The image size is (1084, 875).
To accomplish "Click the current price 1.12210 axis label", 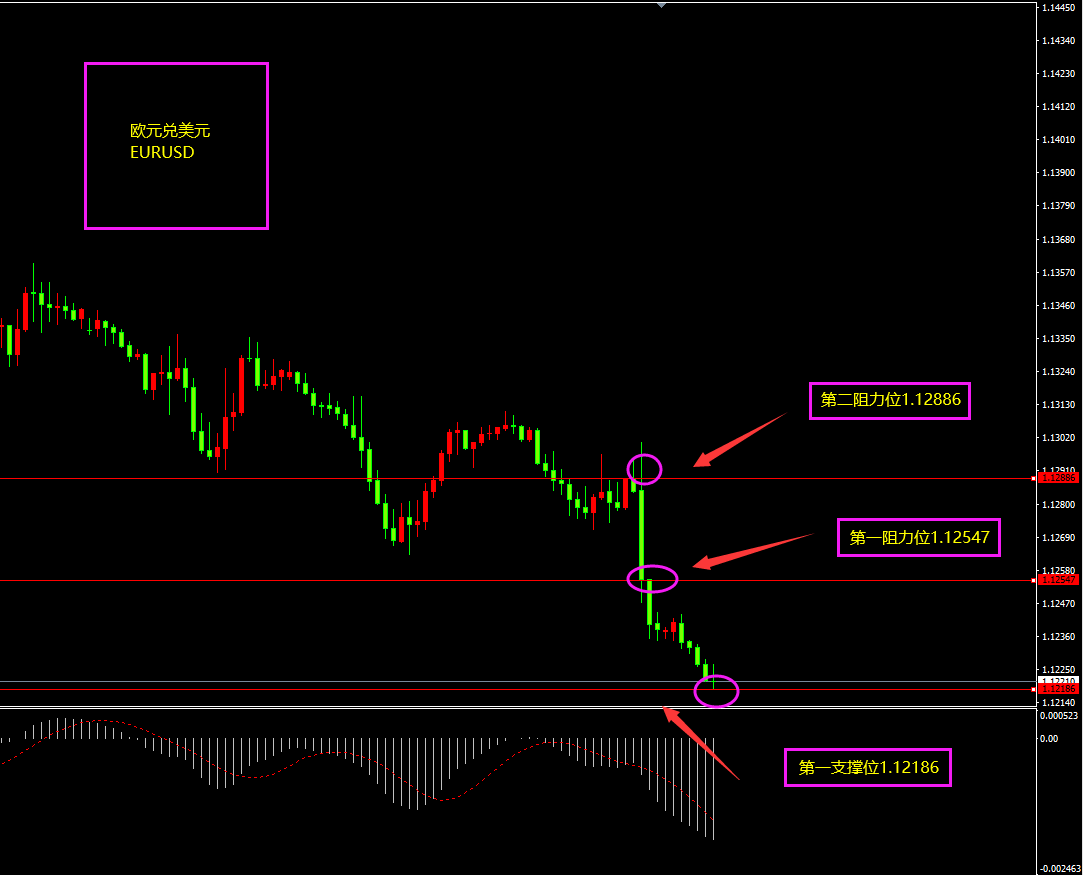I will 1058,680.
